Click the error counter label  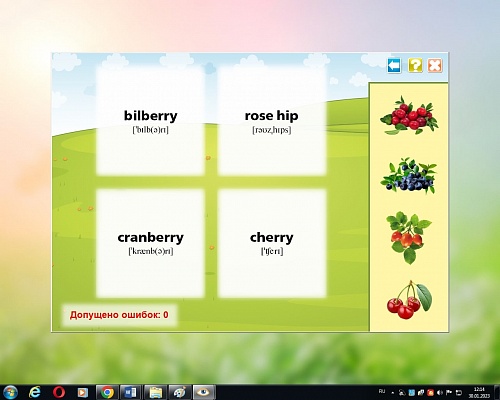tap(119, 315)
